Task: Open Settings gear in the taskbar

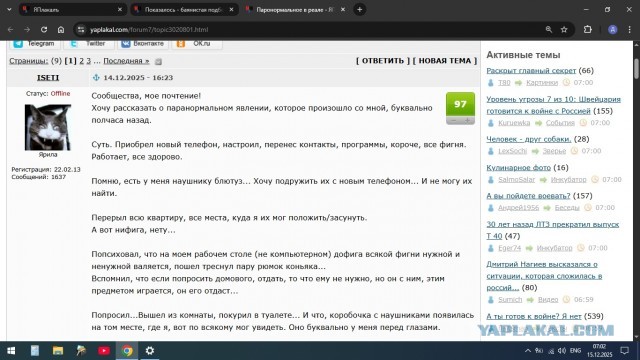Action: coord(150,351)
